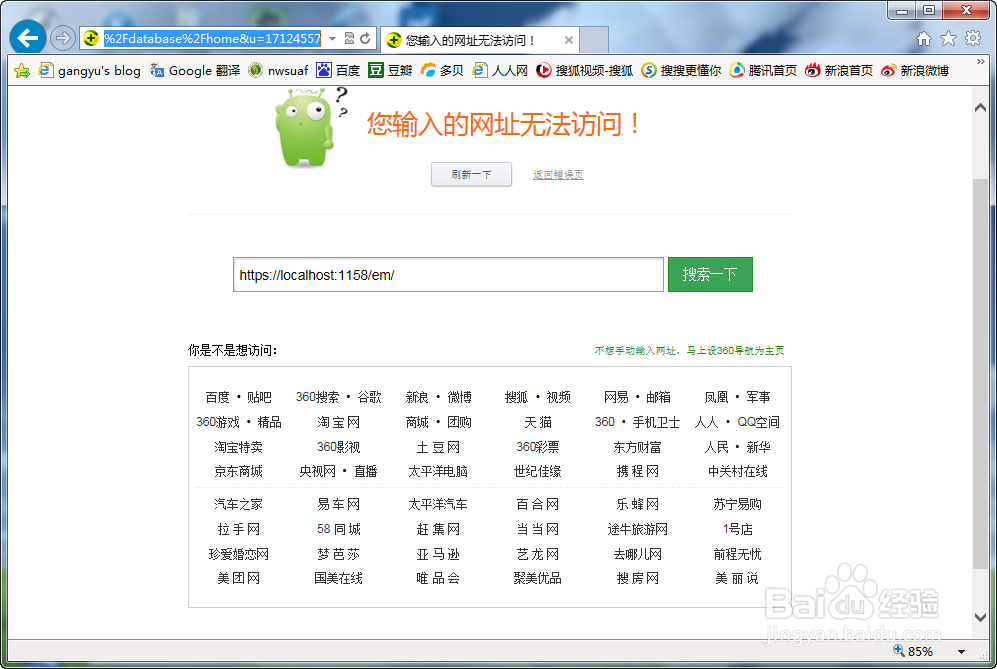The height and width of the screenshot is (669, 997).
Task: Open the 58同城 link
Action: click(338, 529)
